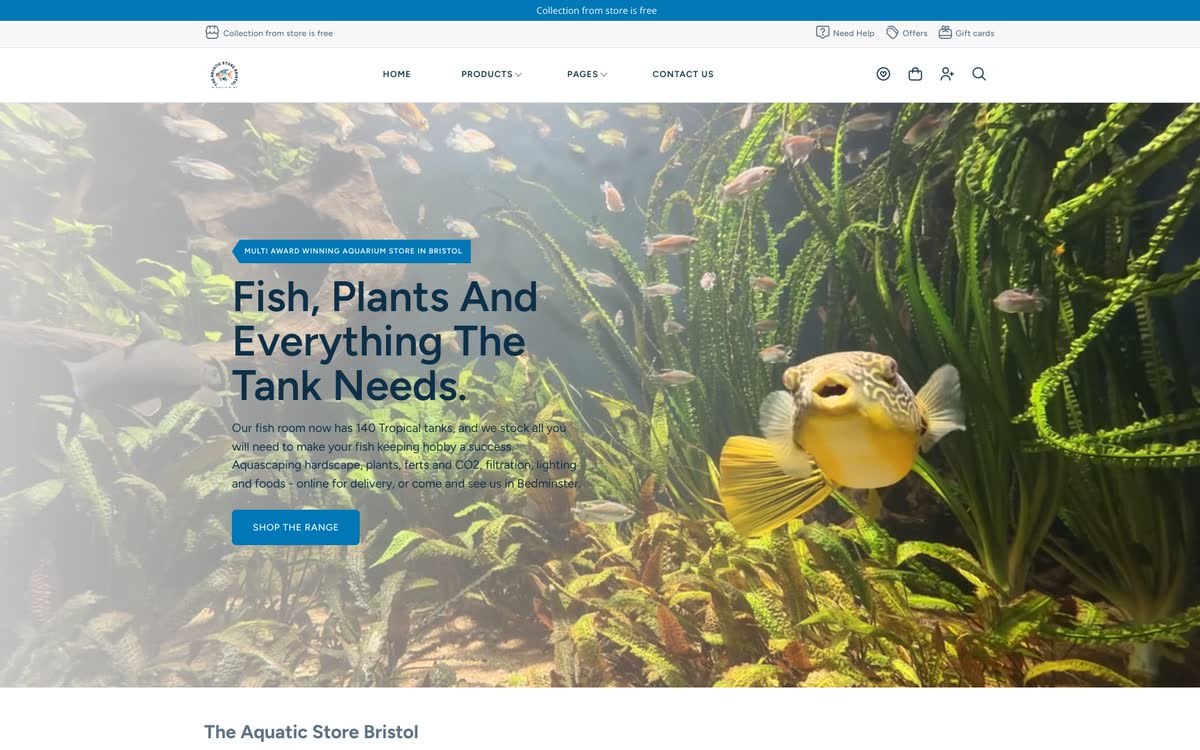Click the Need Help question icon
Screen dimensions: 1200x750
[x=822, y=33]
